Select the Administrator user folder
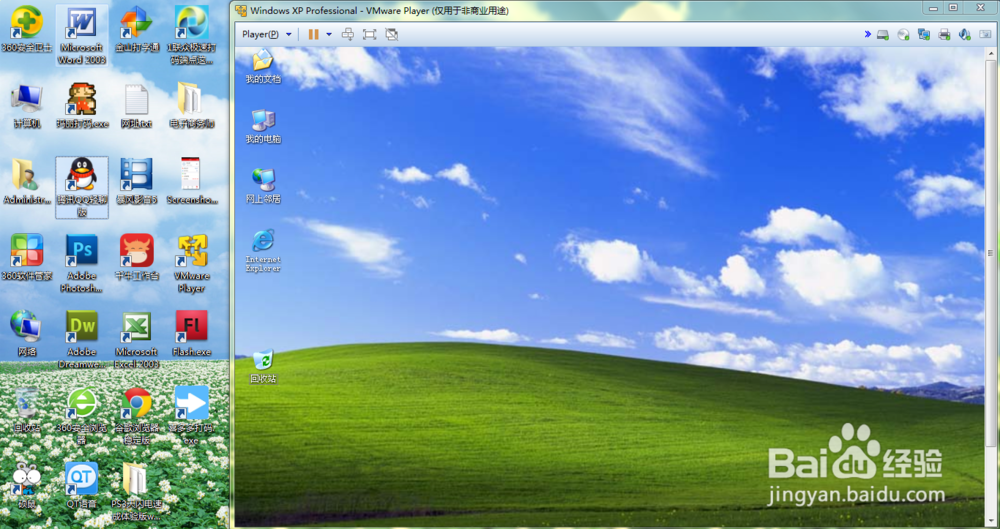This screenshot has height=529, width=1000. coord(27,182)
